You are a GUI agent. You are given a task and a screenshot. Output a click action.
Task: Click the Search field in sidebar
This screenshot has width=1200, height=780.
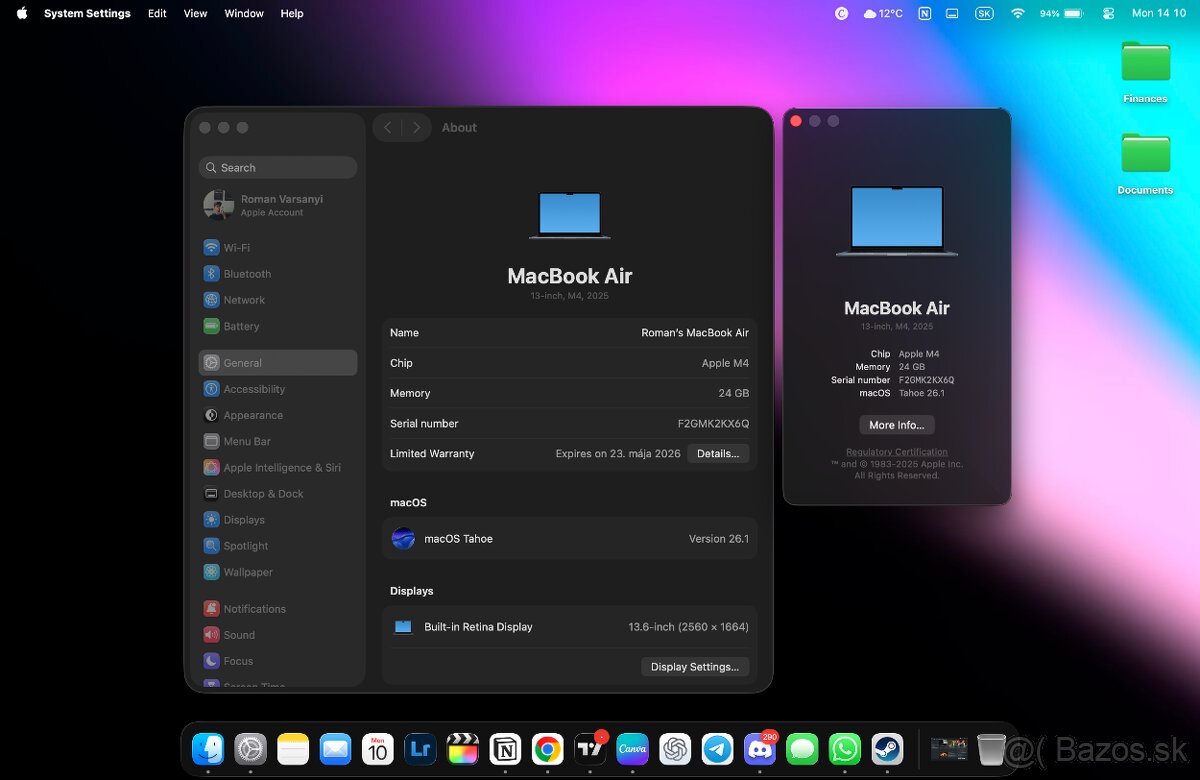tap(278, 168)
